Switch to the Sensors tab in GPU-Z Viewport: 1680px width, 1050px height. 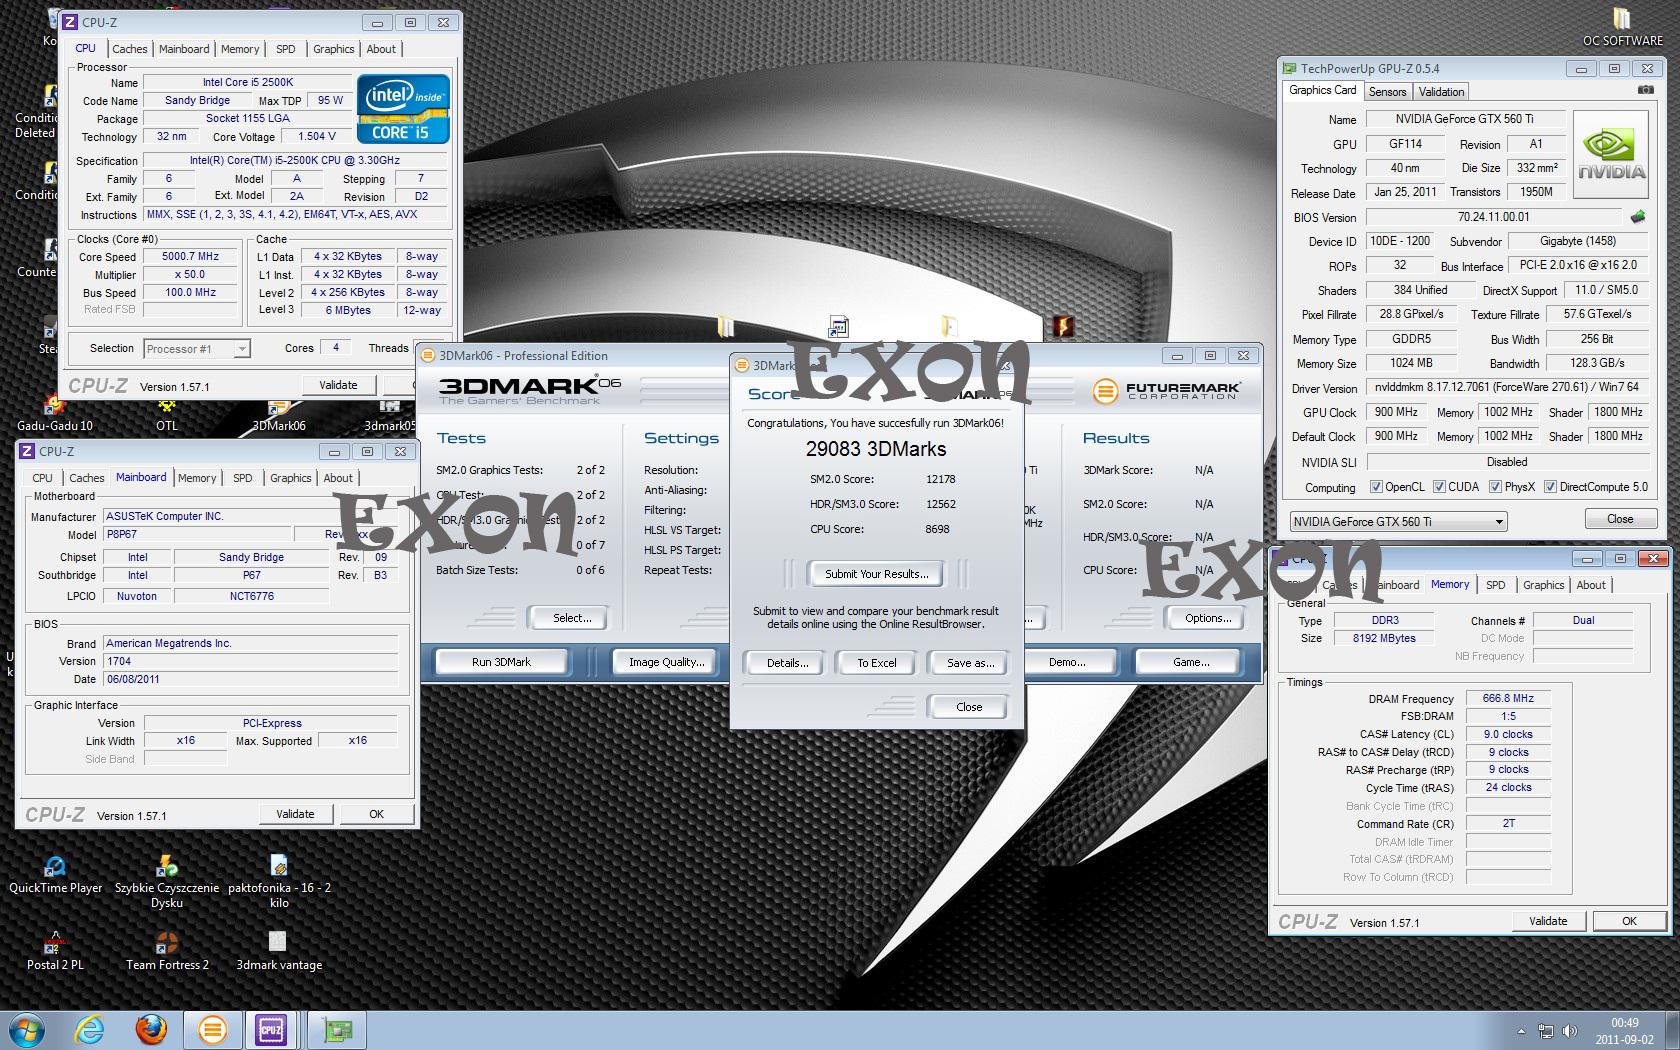click(x=1387, y=91)
